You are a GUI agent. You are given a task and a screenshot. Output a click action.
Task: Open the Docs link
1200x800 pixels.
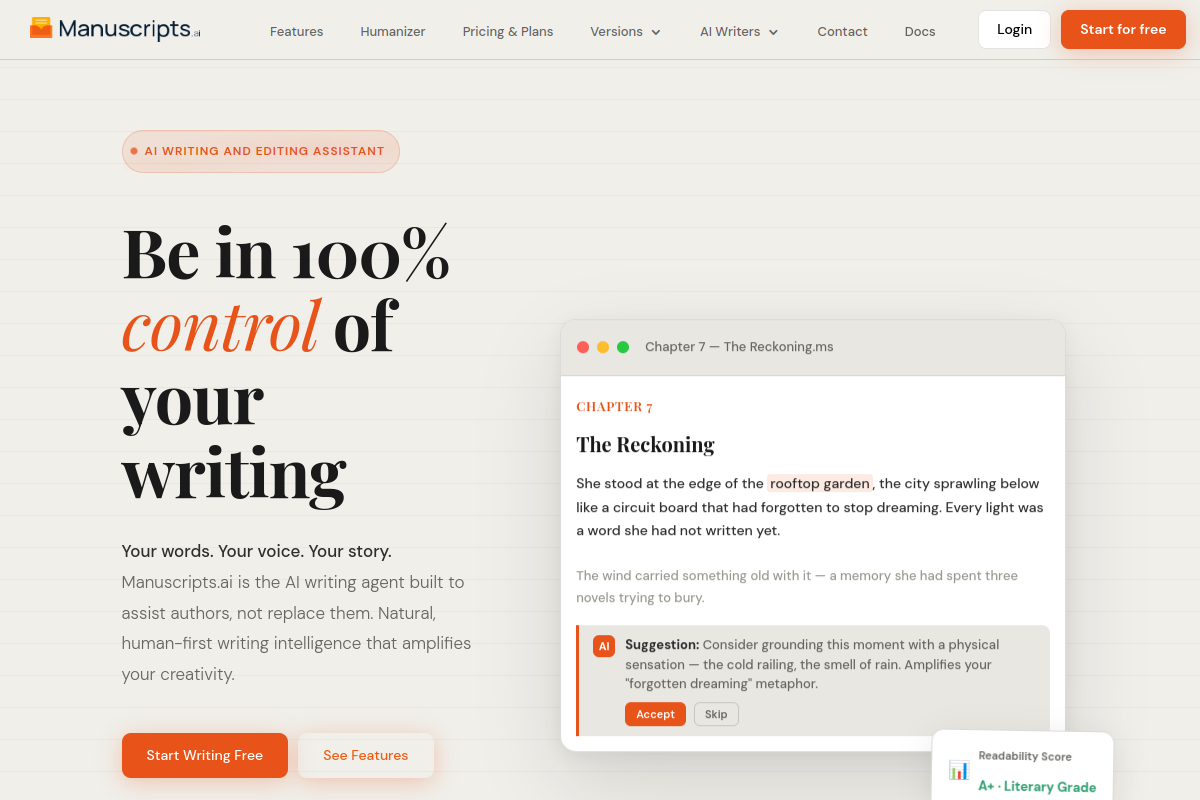tap(920, 31)
